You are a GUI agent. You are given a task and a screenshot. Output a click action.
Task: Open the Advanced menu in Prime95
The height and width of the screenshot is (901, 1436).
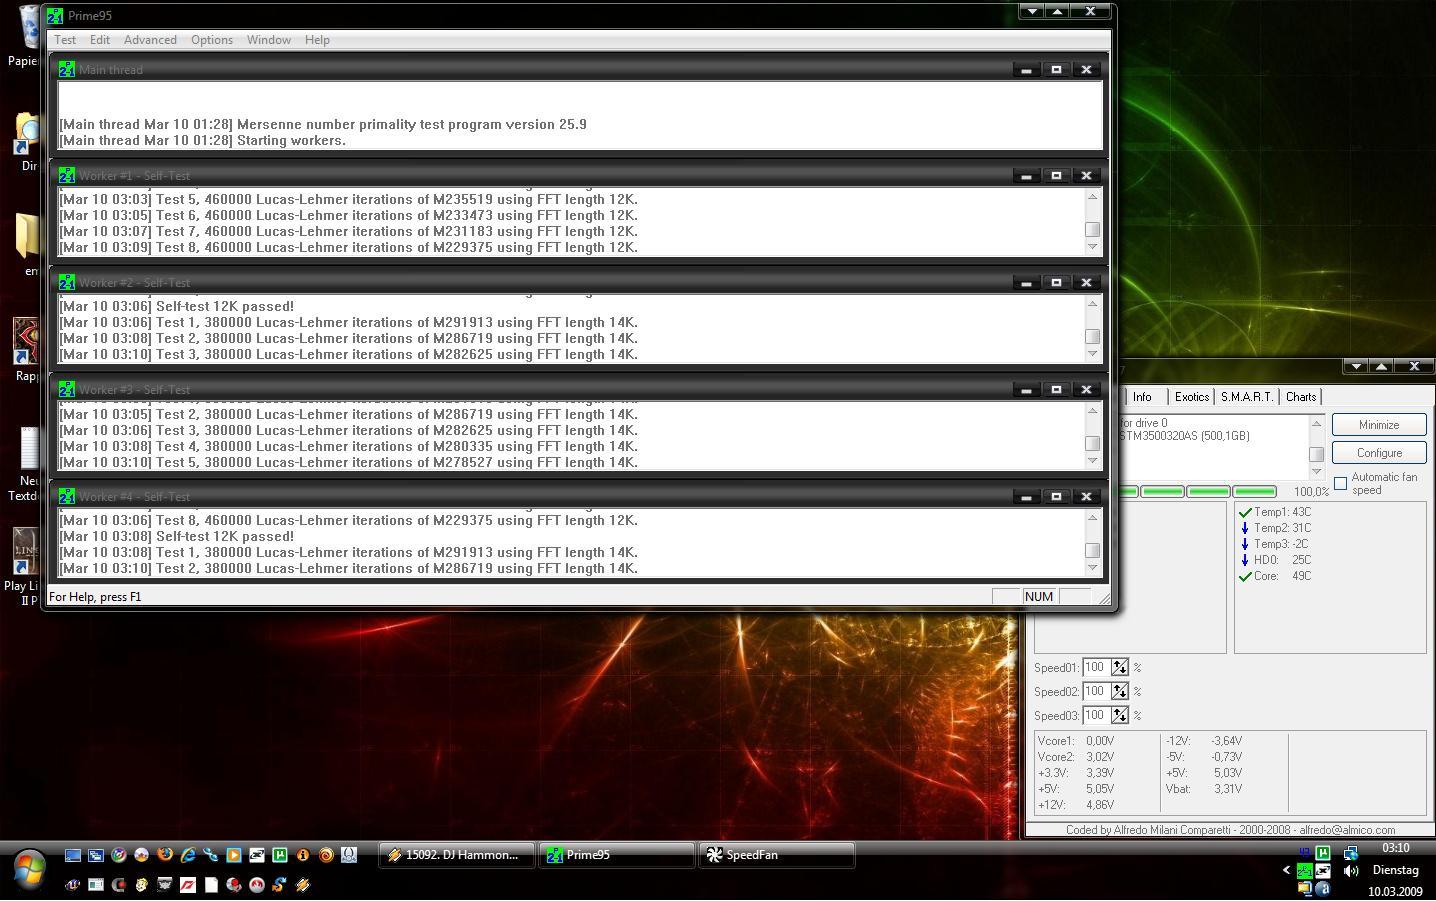pyautogui.click(x=150, y=40)
